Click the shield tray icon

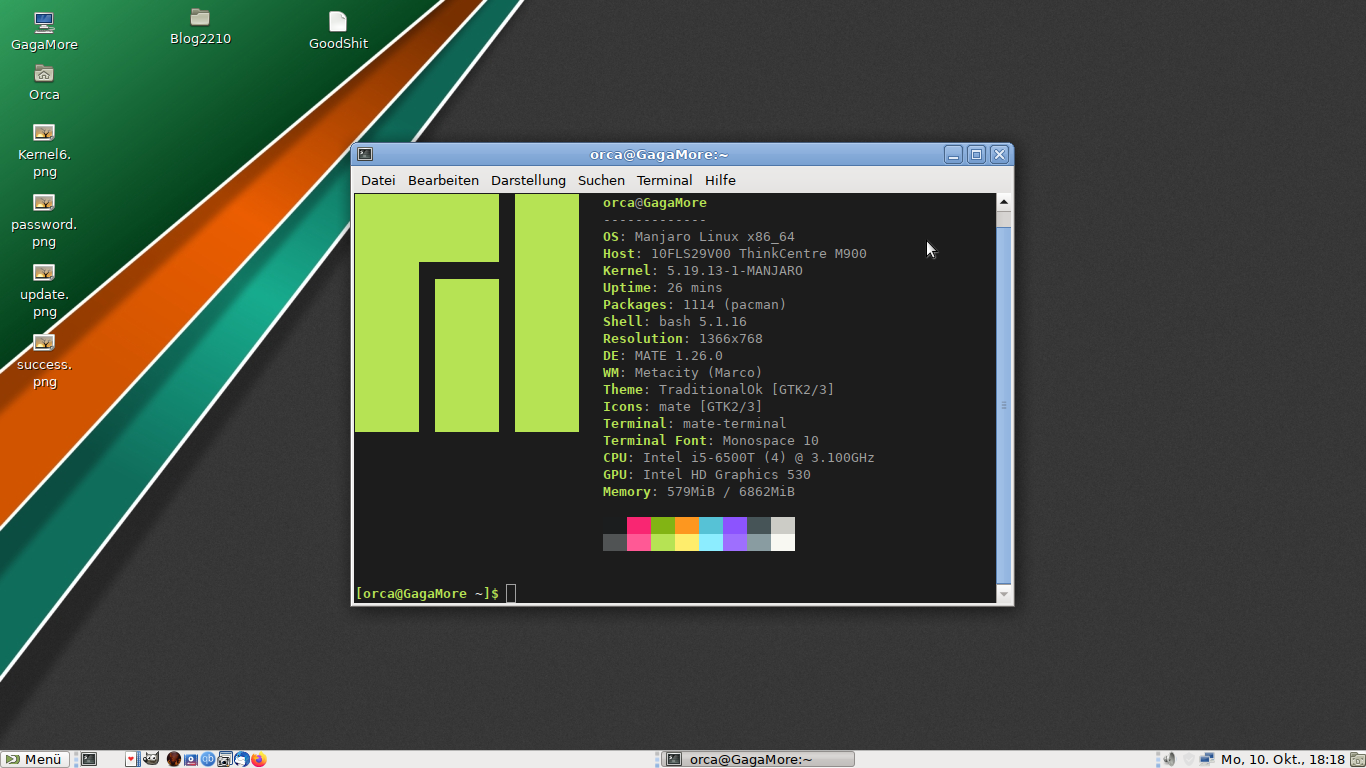pos(1189,759)
